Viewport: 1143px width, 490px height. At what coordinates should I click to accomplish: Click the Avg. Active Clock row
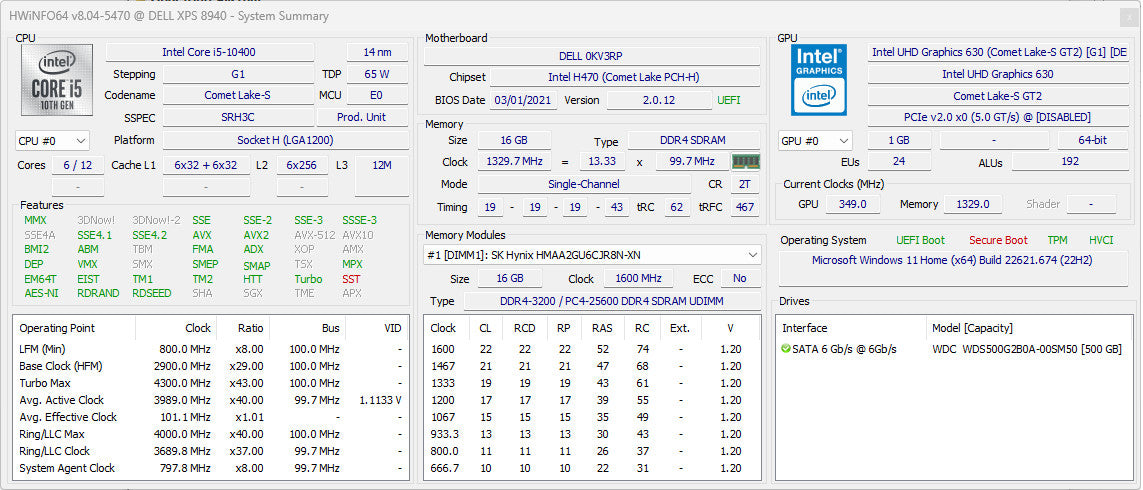tap(211, 400)
